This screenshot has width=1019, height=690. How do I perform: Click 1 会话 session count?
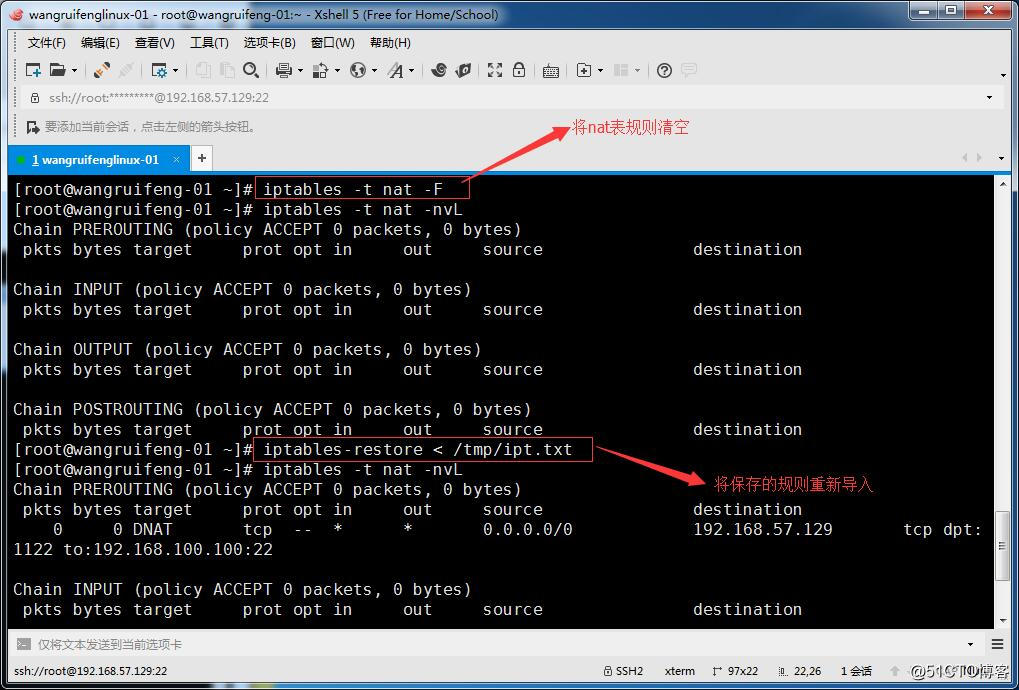click(856, 671)
